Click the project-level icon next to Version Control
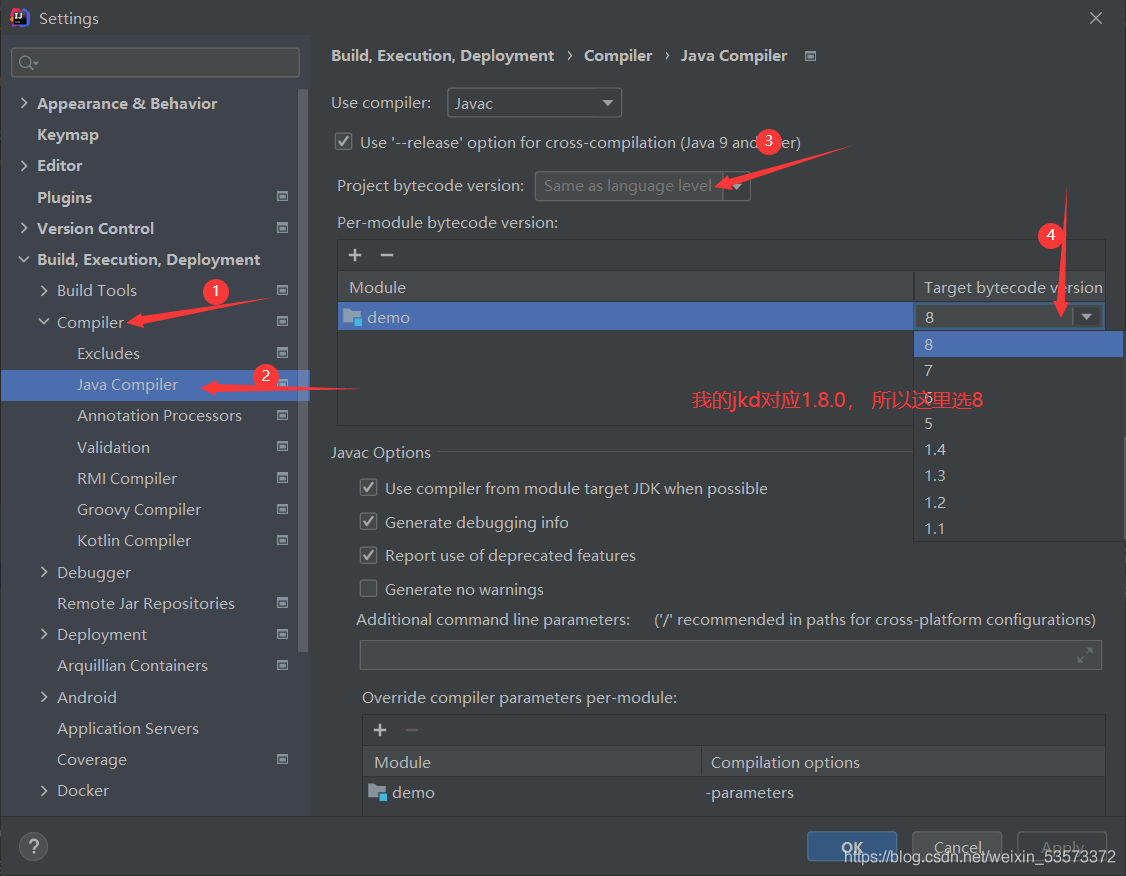 [x=282, y=228]
